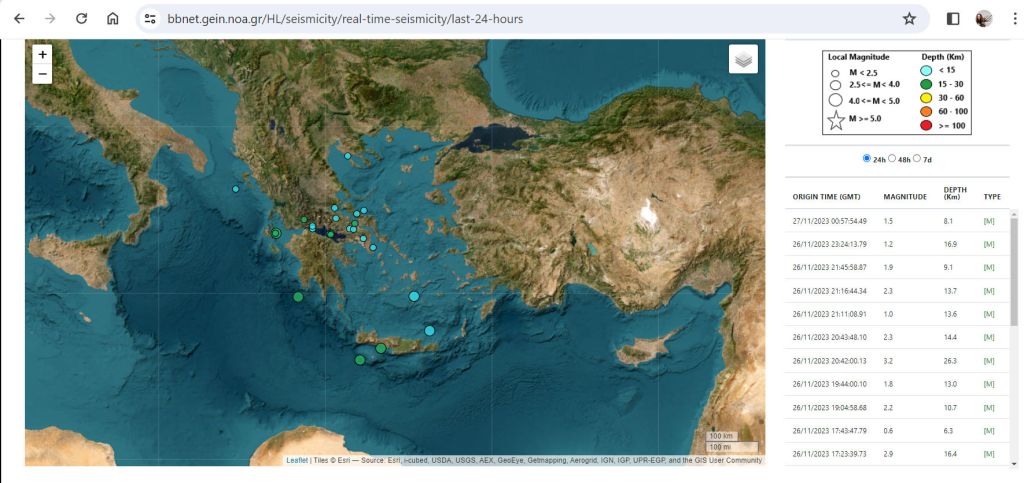Select the 7d time range
Image resolution: width=1024 pixels, height=483 pixels.
(917, 158)
